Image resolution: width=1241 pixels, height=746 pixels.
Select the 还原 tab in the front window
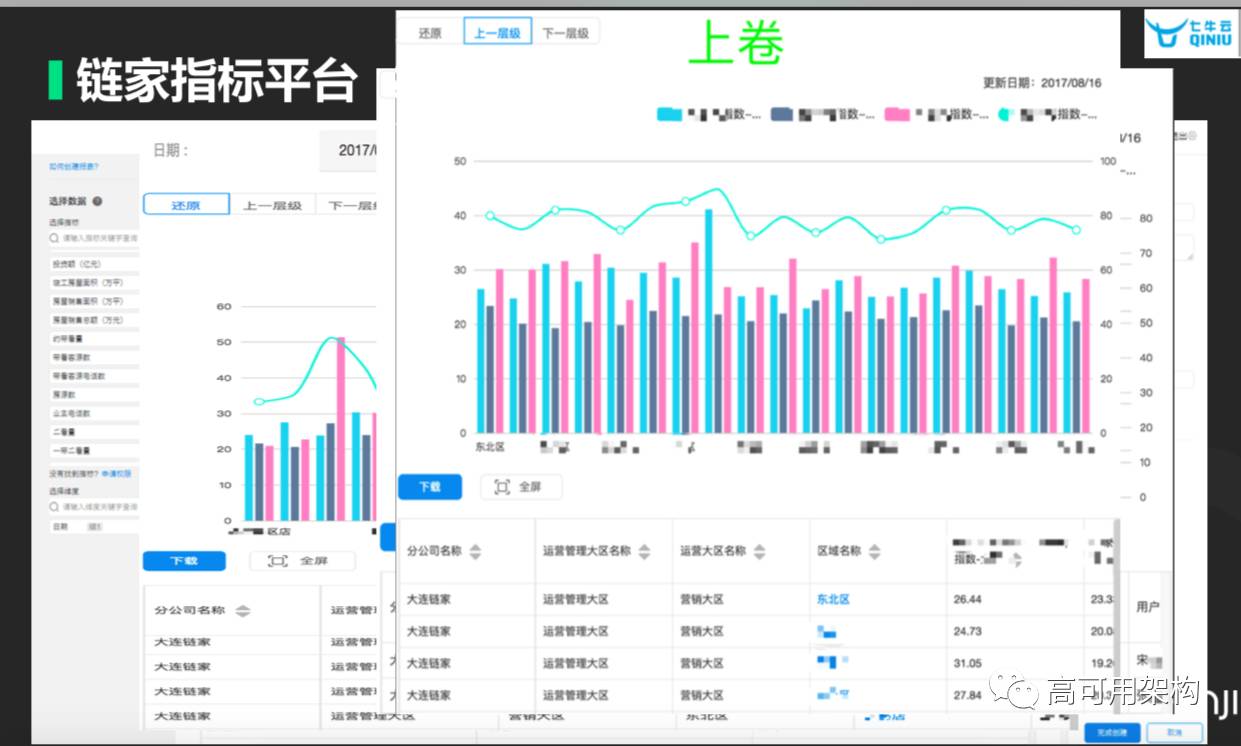(x=430, y=32)
